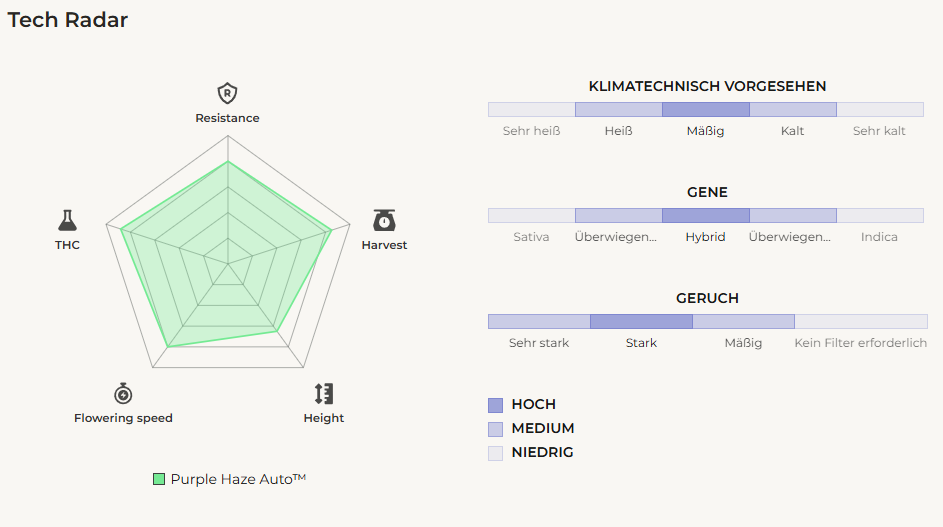This screenshot has height=527, width=943.
Task: Select the Mäßig climate segment
Action: coord(705,110)
